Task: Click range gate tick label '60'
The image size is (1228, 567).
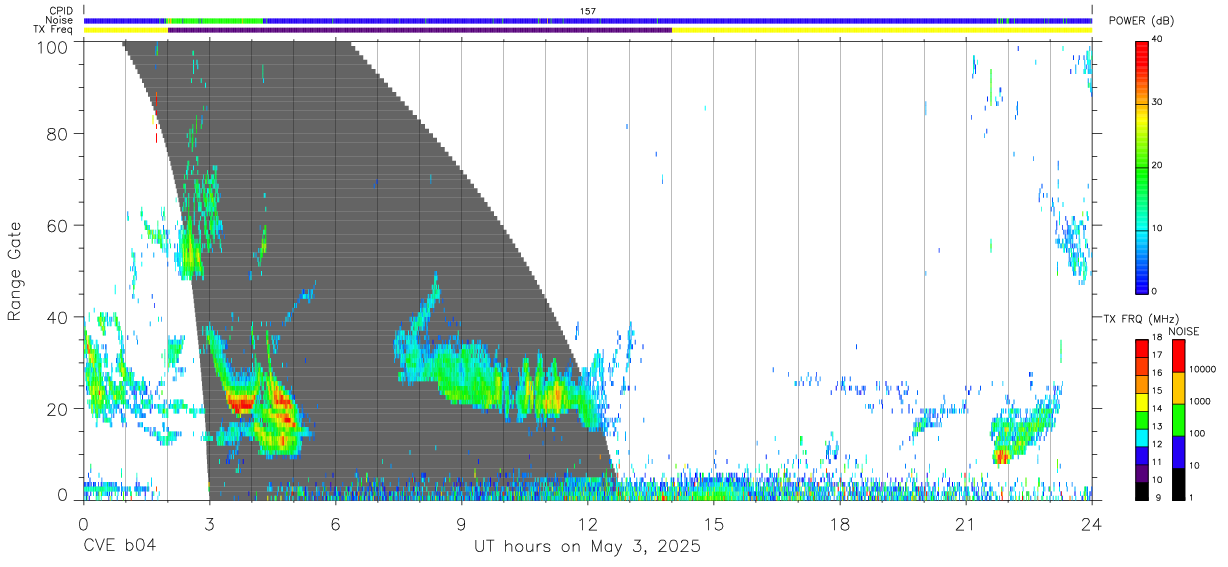Action: pos(57,225)
